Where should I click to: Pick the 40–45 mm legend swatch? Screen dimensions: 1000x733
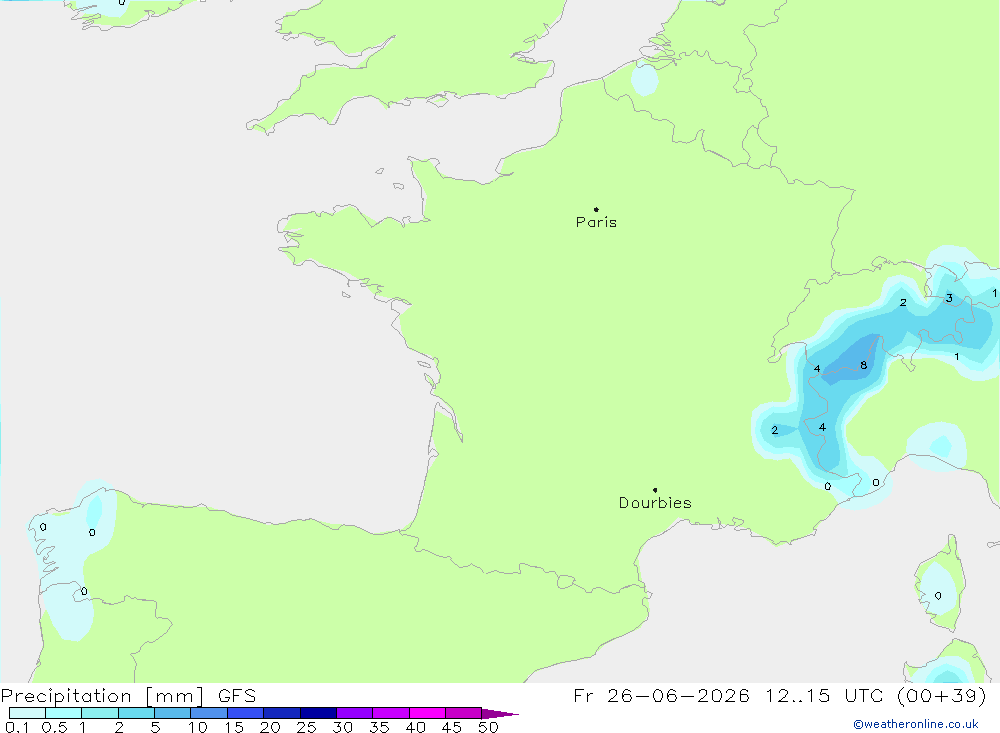coord(427,713)
